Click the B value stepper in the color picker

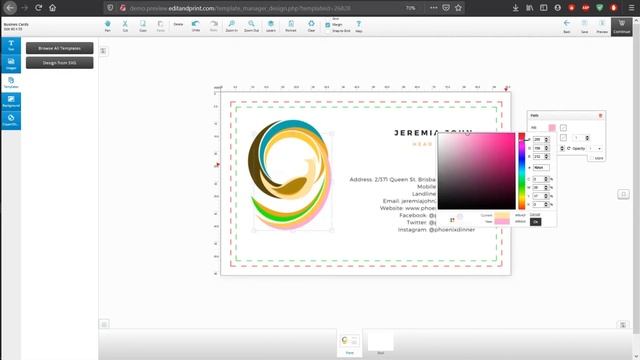click(547, 156)
